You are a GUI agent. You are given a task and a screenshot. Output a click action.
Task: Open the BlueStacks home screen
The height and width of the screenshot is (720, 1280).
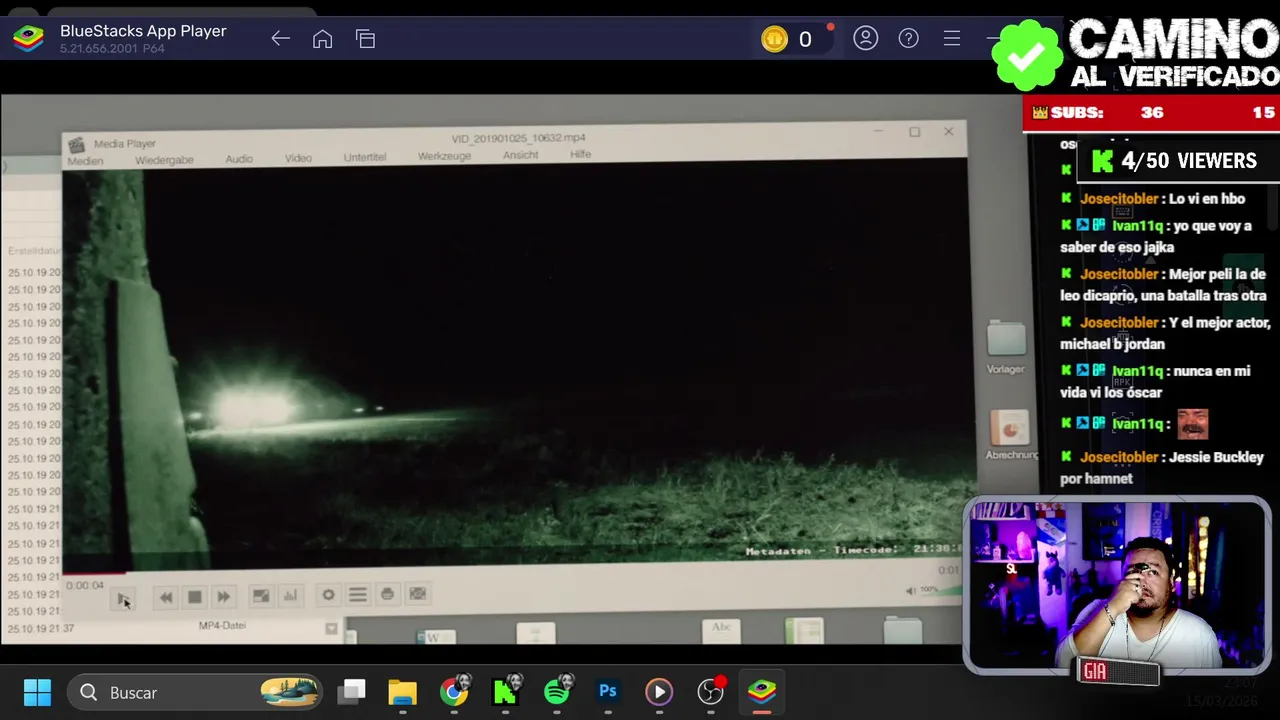coord(322,39)
